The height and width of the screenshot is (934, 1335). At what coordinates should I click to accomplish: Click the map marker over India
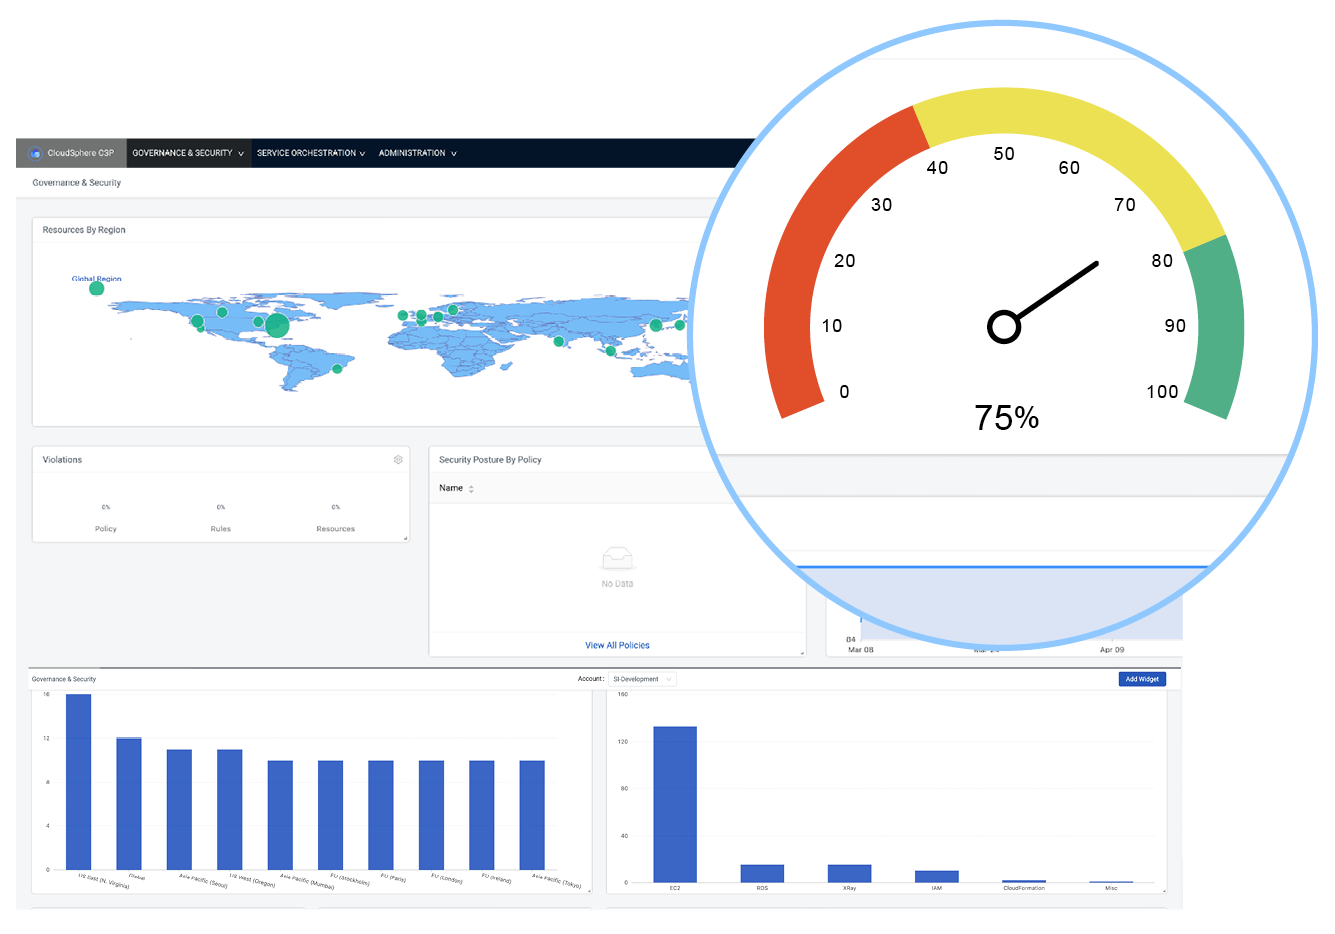559,342
